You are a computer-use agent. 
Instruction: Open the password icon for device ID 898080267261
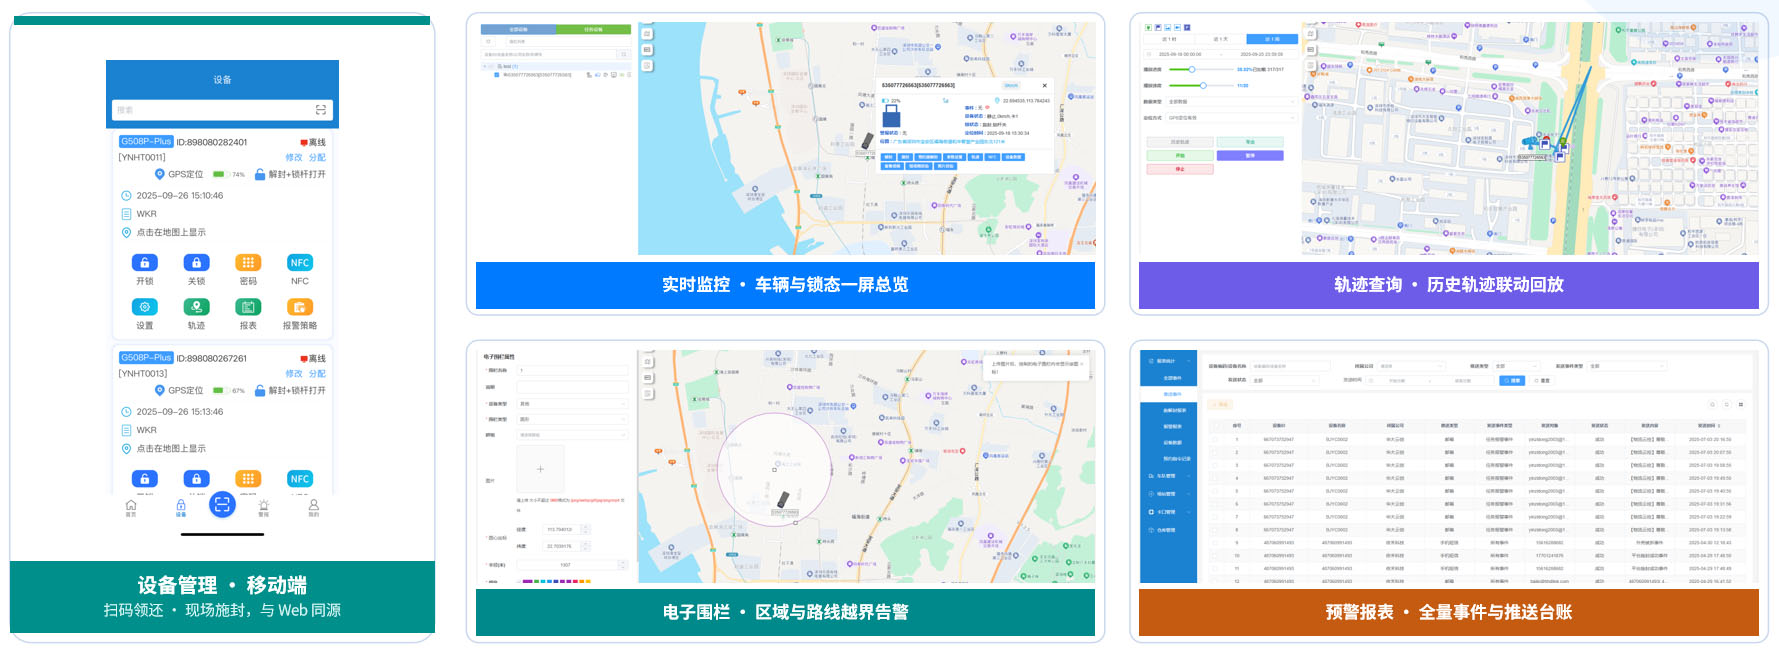[248, 479]
